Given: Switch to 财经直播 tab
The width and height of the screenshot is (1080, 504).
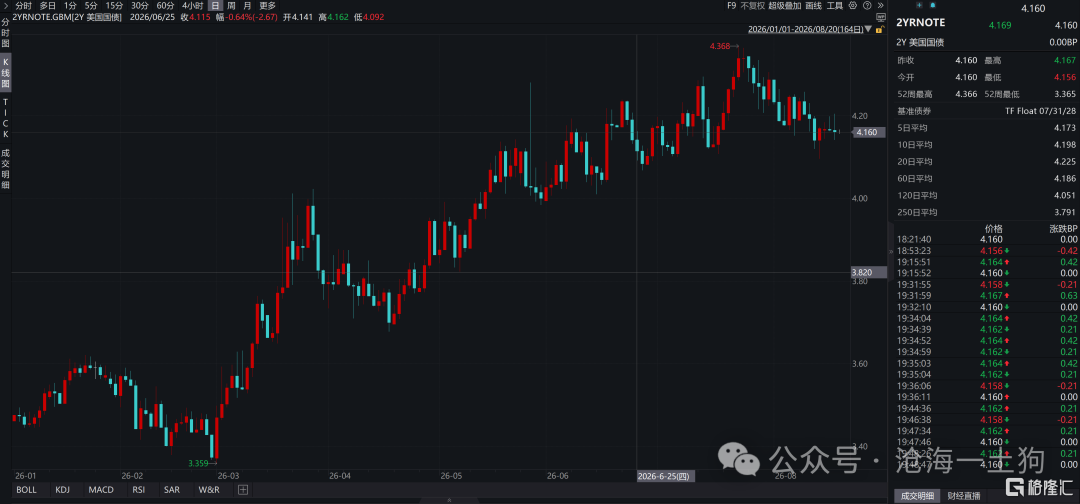Looking at the screenshot, I should coord(962,496).
